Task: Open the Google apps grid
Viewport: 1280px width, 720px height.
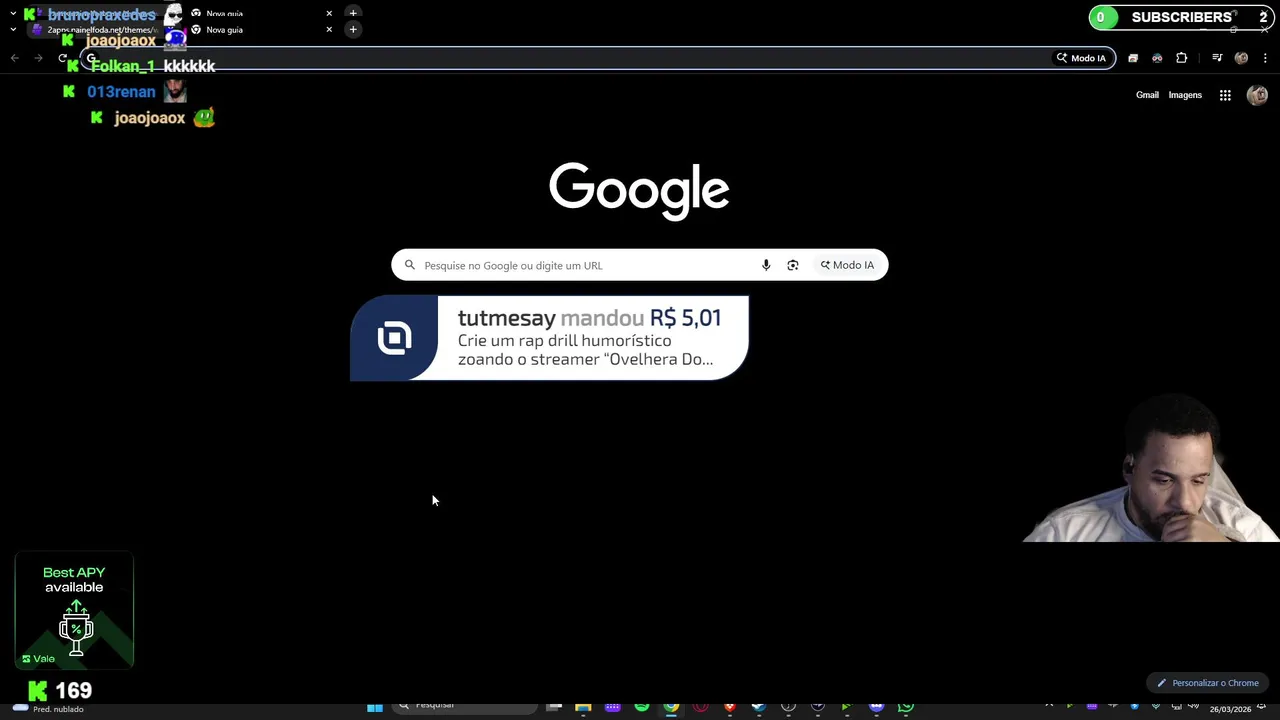Action: [1225, 95]
